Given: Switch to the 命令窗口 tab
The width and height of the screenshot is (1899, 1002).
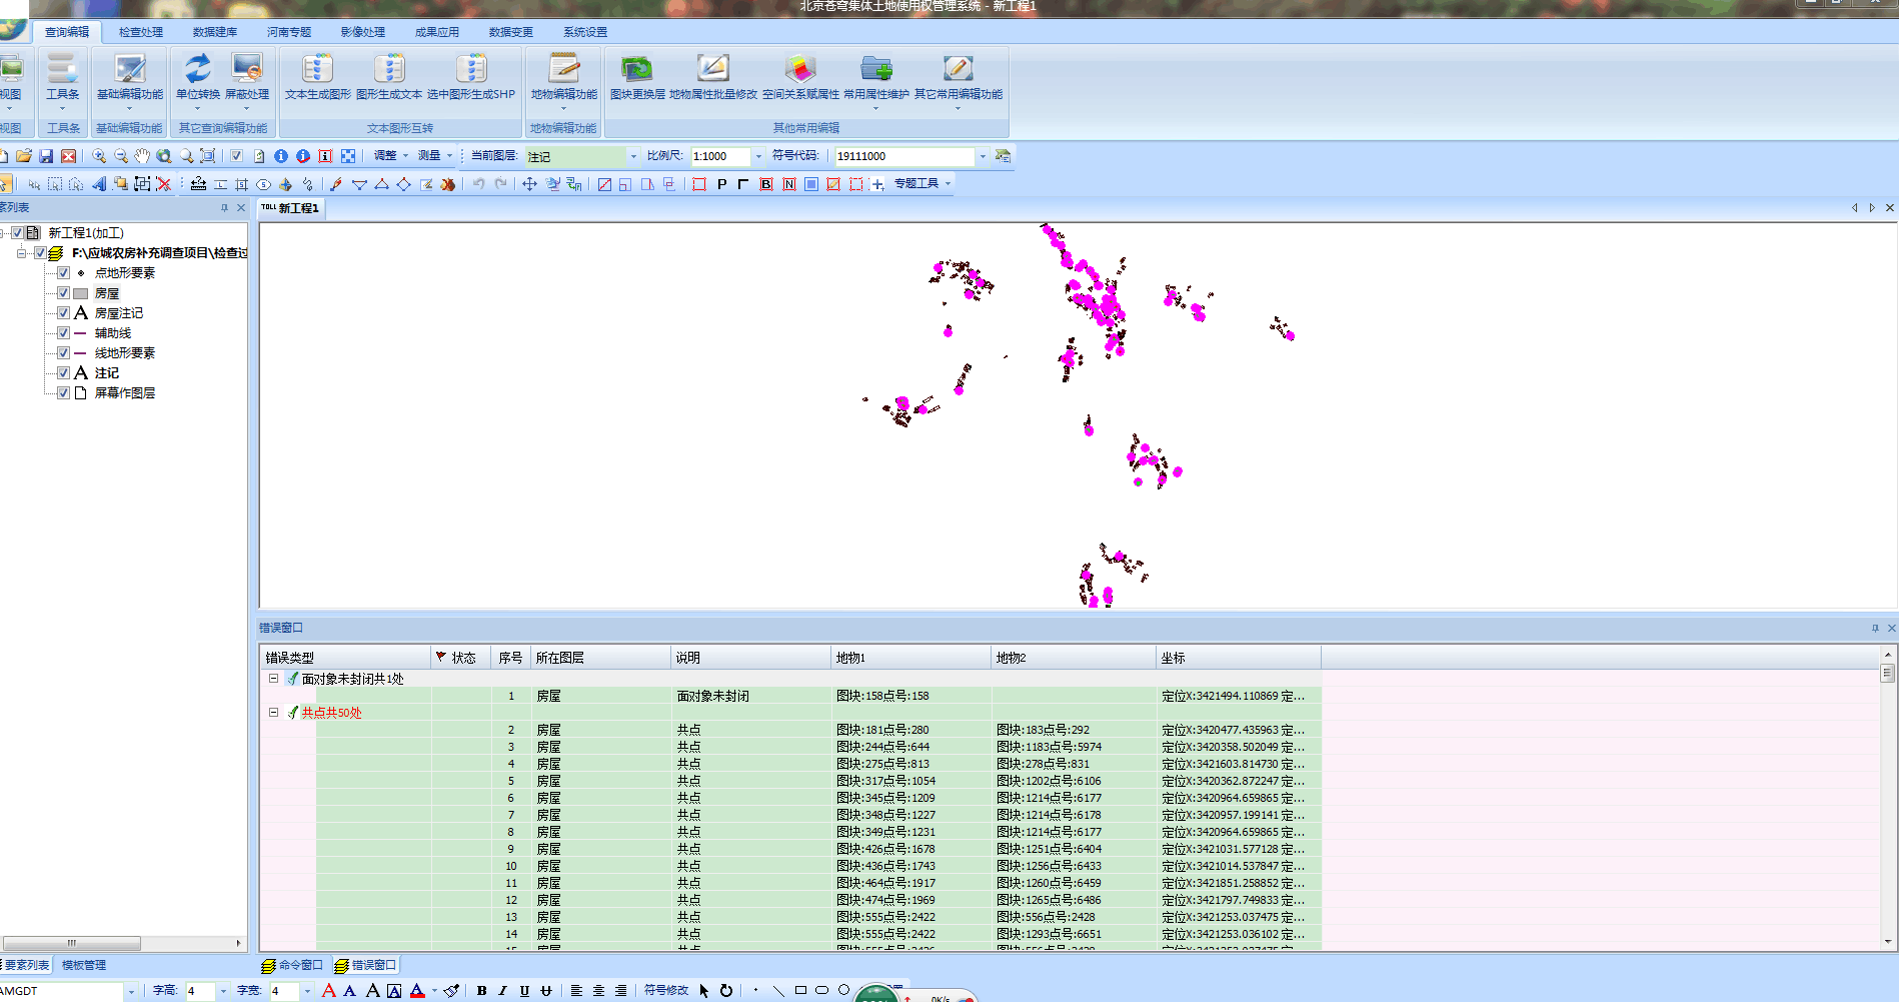Looking at the screenshot, I should point(293,965).
